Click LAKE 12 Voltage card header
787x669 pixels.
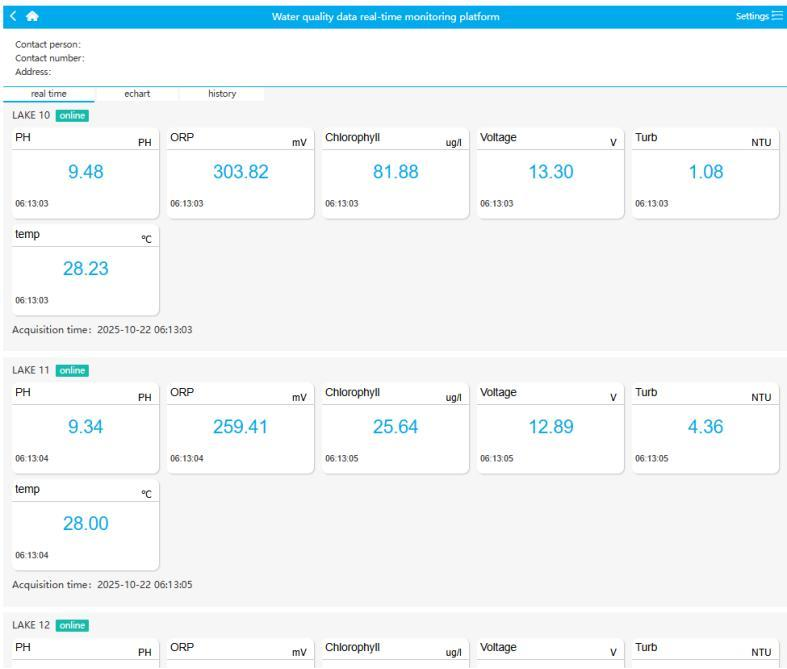click(551, 648)
